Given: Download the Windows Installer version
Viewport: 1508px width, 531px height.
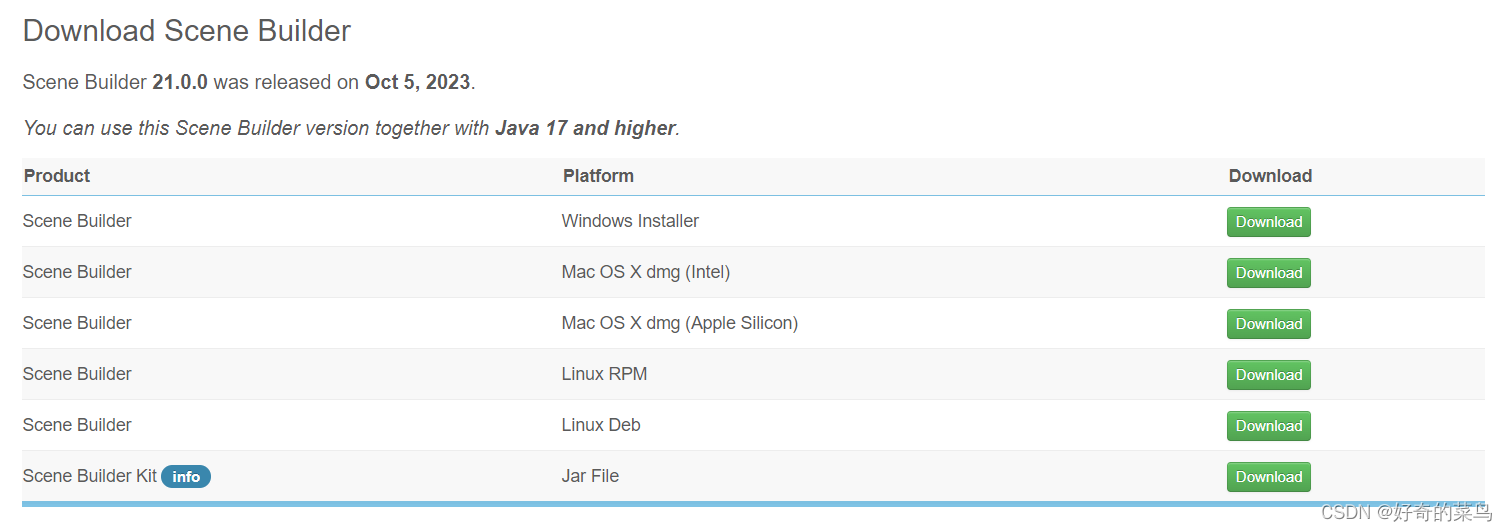Looking at the screenshot, I should (1268, 222).
